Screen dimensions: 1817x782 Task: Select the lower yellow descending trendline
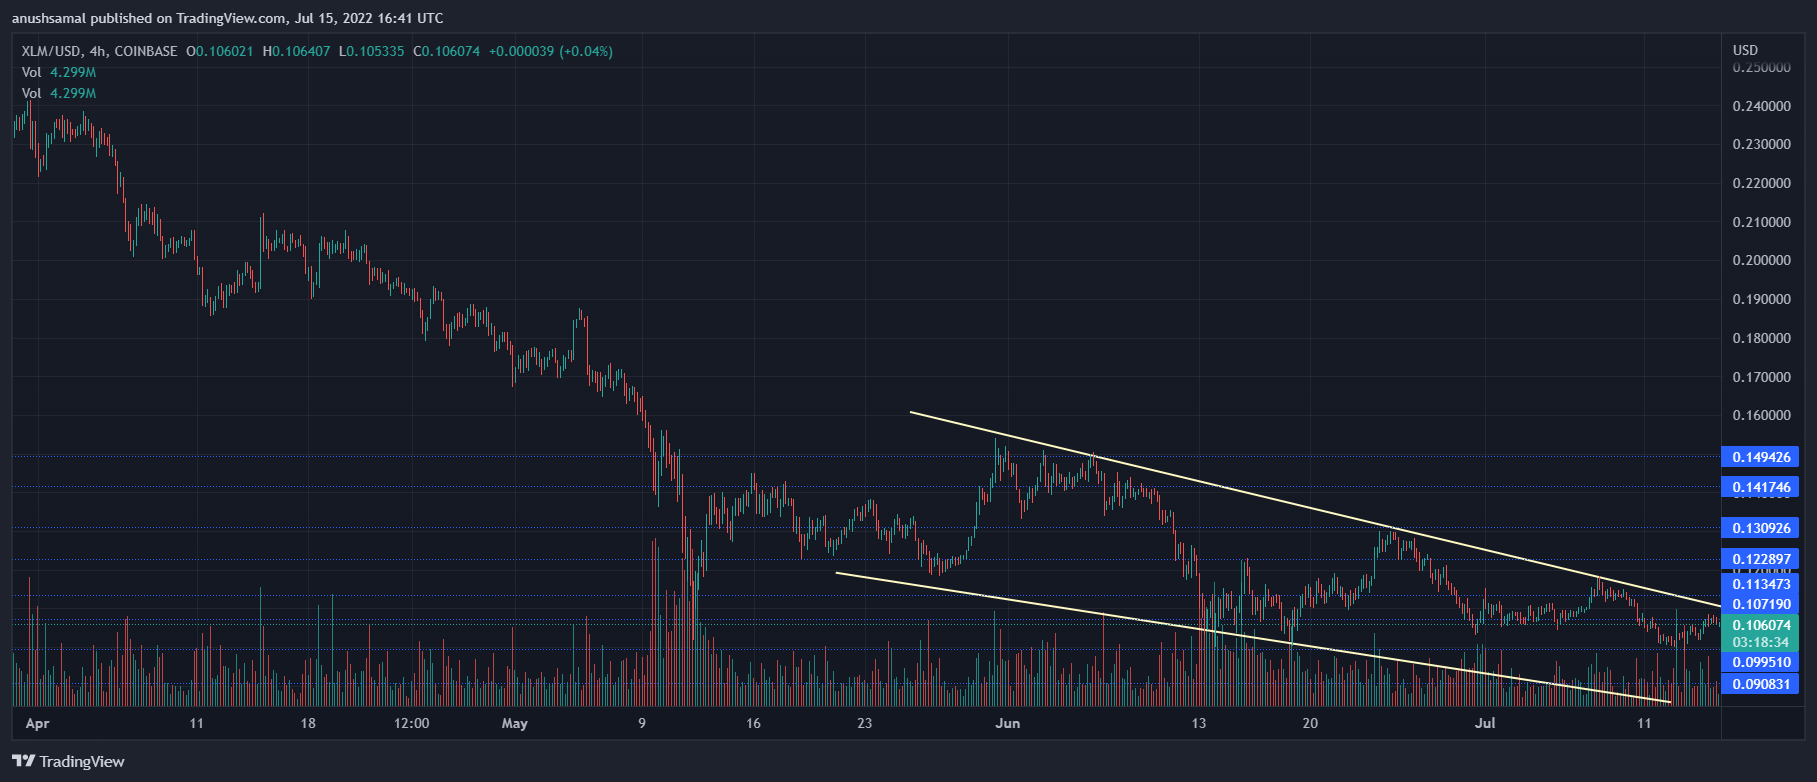pyautogui.click(x=1253, y=638)
